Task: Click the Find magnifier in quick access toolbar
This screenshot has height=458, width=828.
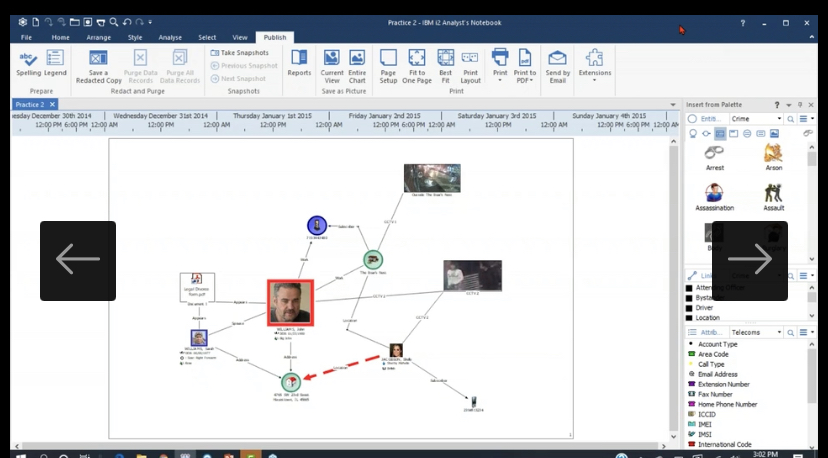Action: click(114, 22)
